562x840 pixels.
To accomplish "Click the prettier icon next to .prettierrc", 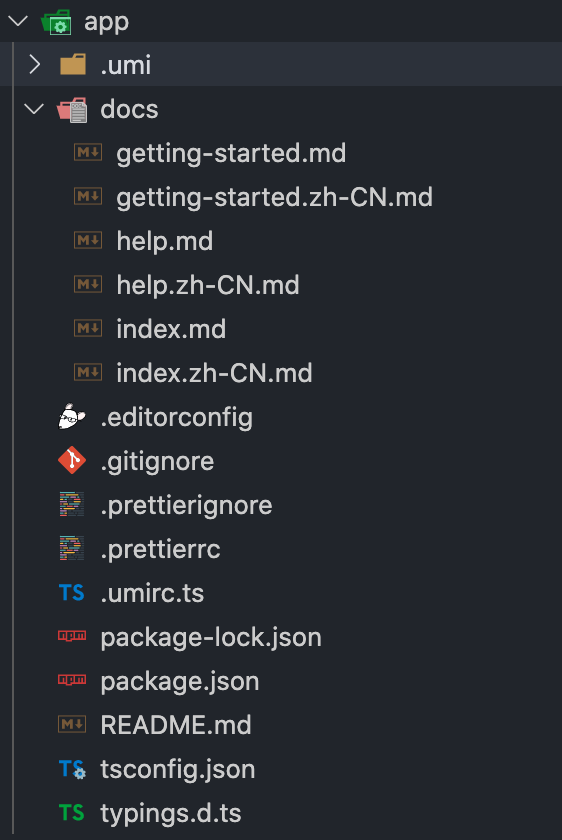I will (x=72, y=549).
